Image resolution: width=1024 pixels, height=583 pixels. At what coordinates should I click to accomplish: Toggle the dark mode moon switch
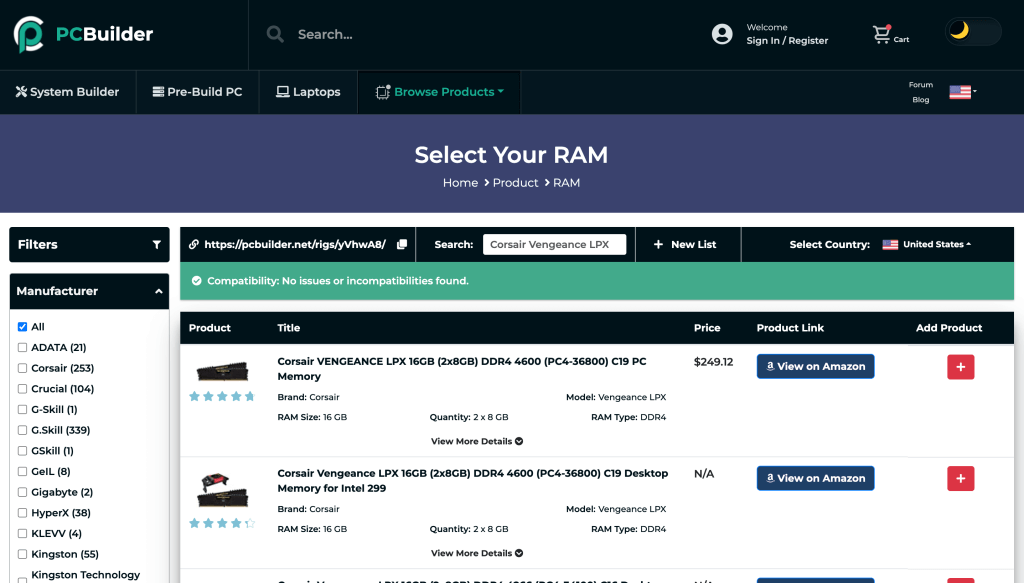click(x=972, y=31)
